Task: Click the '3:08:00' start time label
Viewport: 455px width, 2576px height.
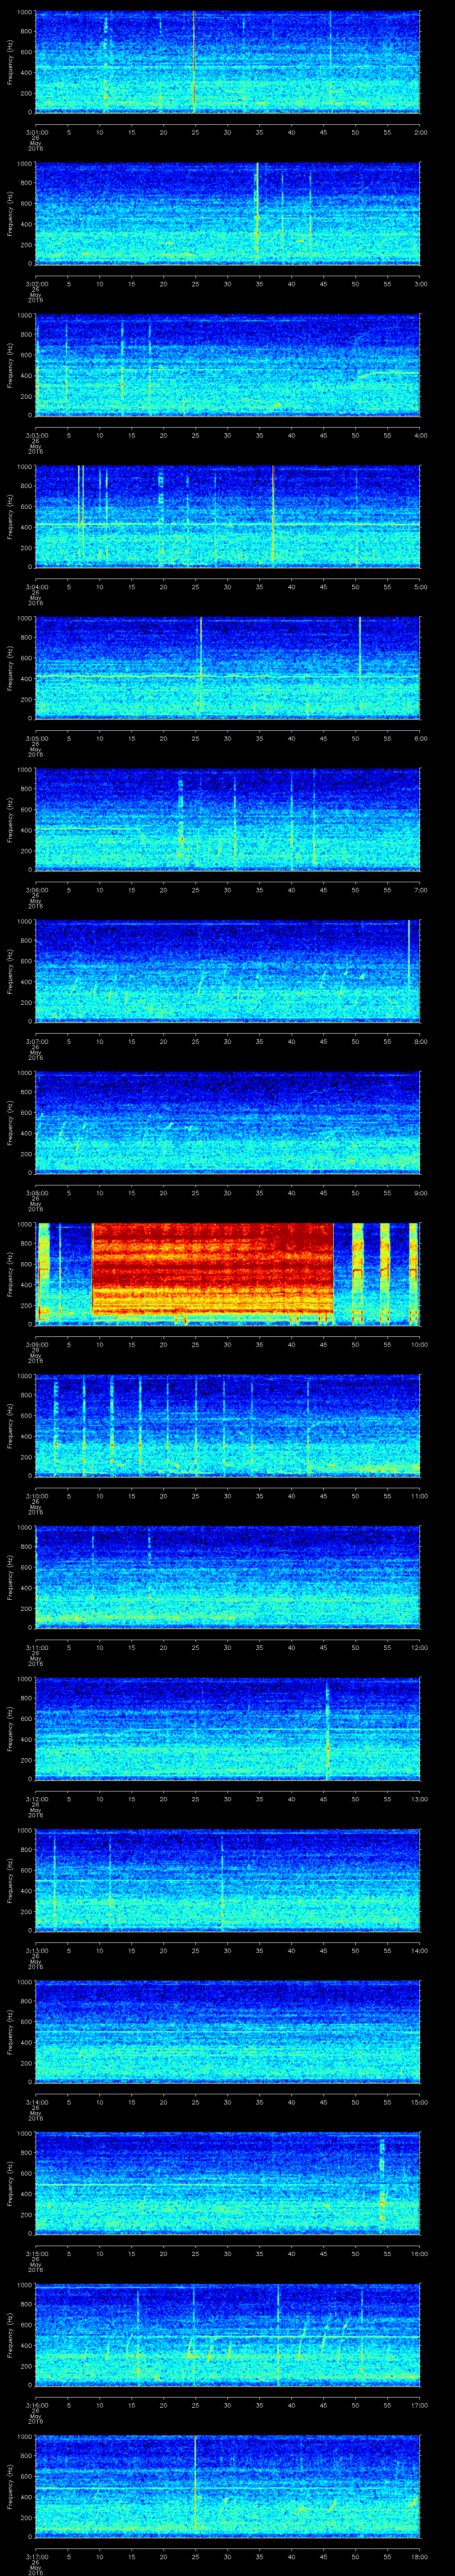Action: click(x=36, y=1192)
